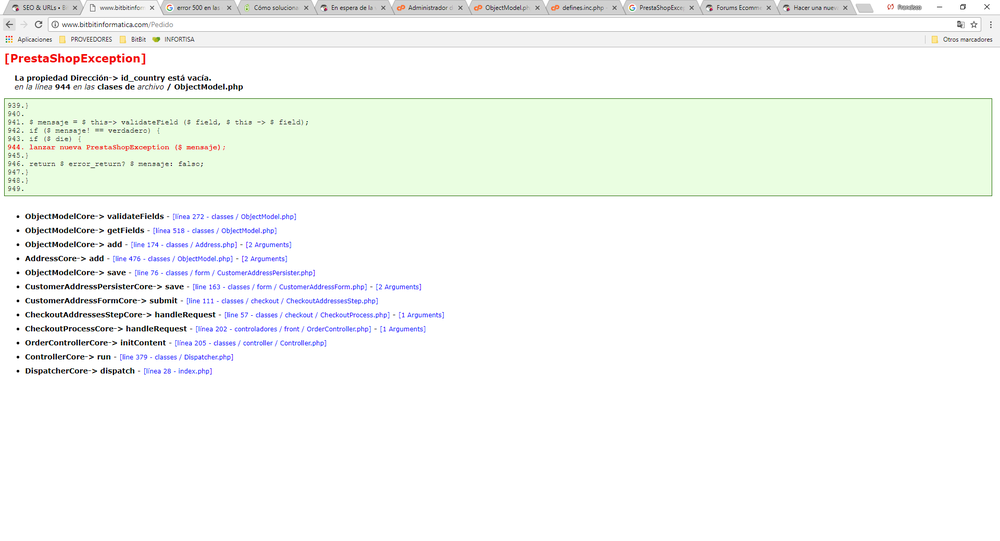
Task: Click the id_country está vacía error message
Action: 113,78
